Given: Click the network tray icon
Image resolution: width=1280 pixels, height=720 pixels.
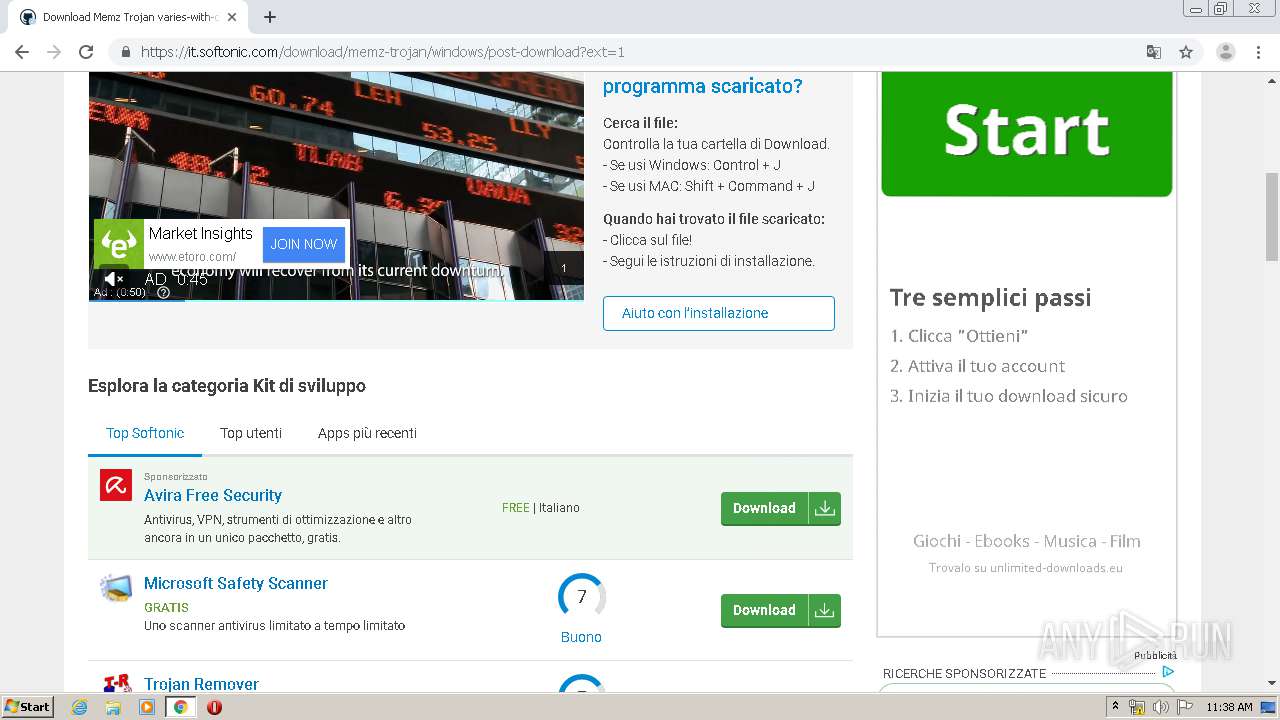Looking at the screenshot, I should coord(1137,707).
